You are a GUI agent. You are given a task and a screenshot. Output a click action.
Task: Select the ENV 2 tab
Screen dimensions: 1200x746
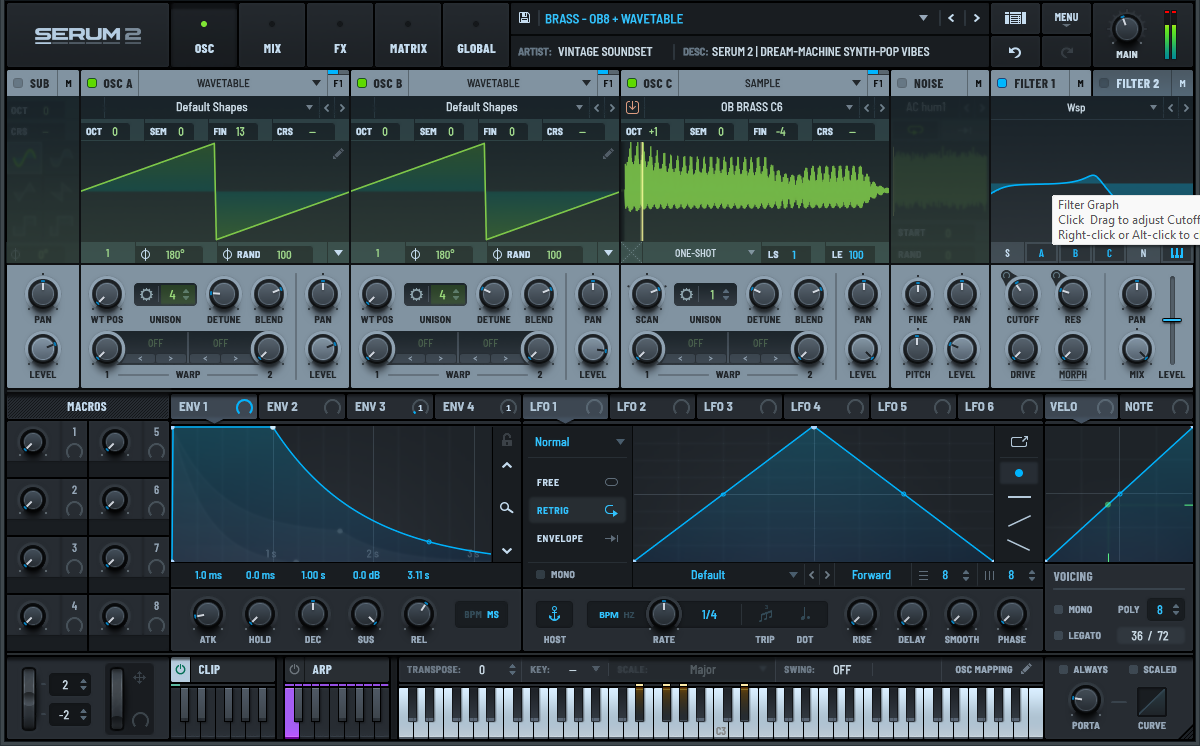point(301,407)
